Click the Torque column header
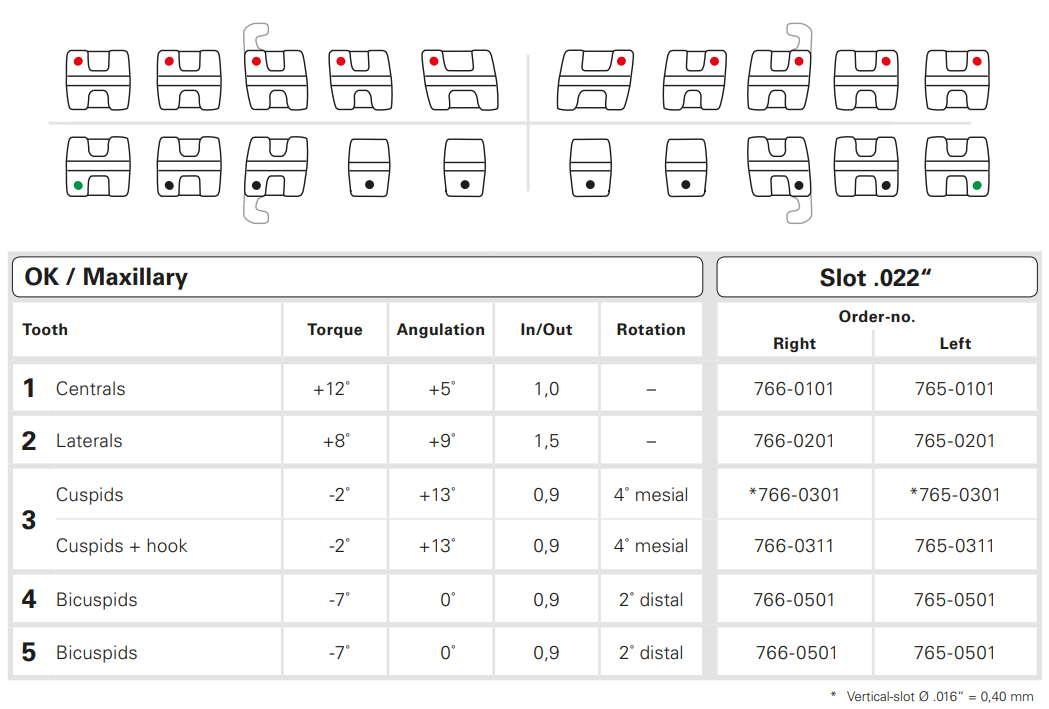 [334, 330]
